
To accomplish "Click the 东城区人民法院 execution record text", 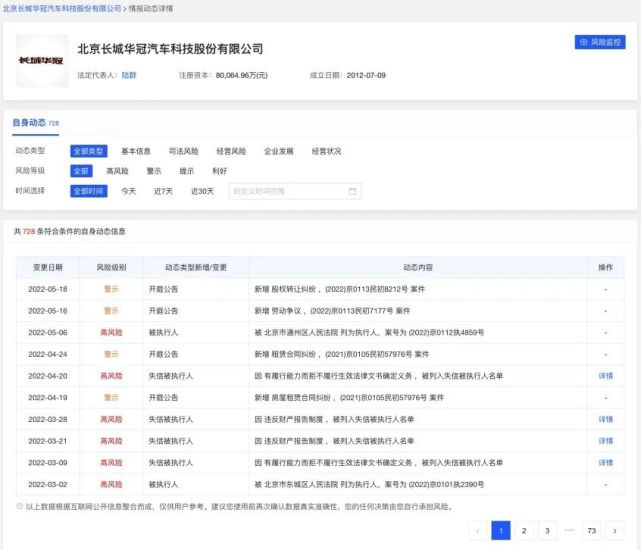I will tap(369, 484).
